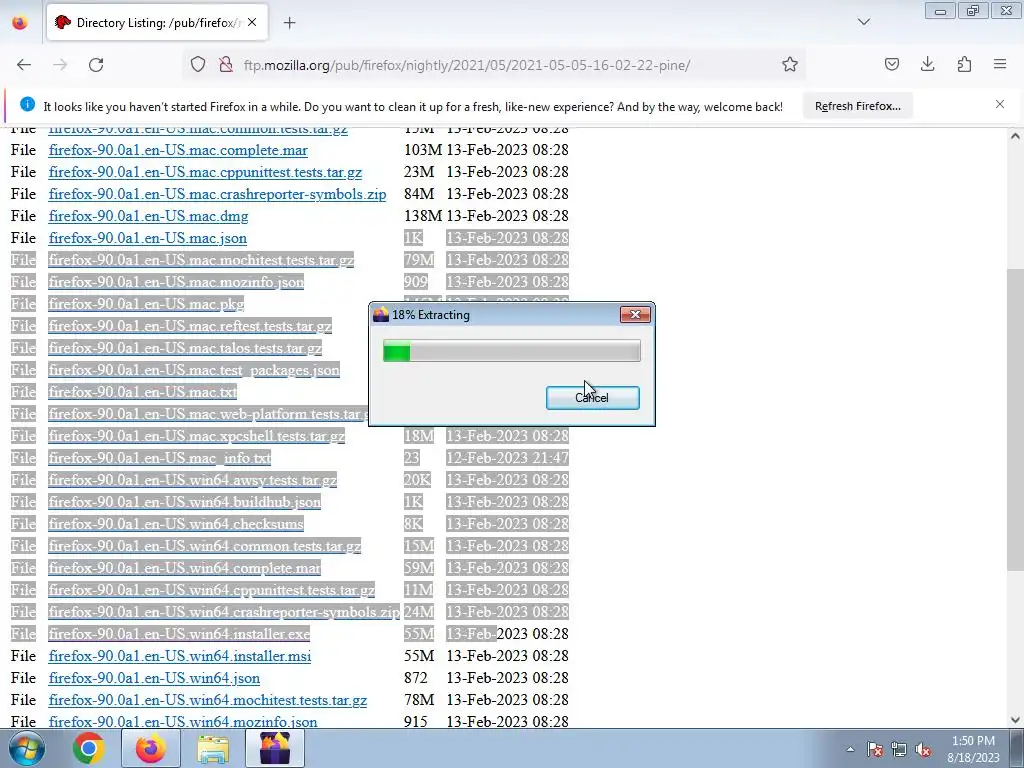This screenshot has height=768, width=1024.
Task: Open firefox-90.0a1.en-US.win64.complete.mar link
Action: (184, 568)
